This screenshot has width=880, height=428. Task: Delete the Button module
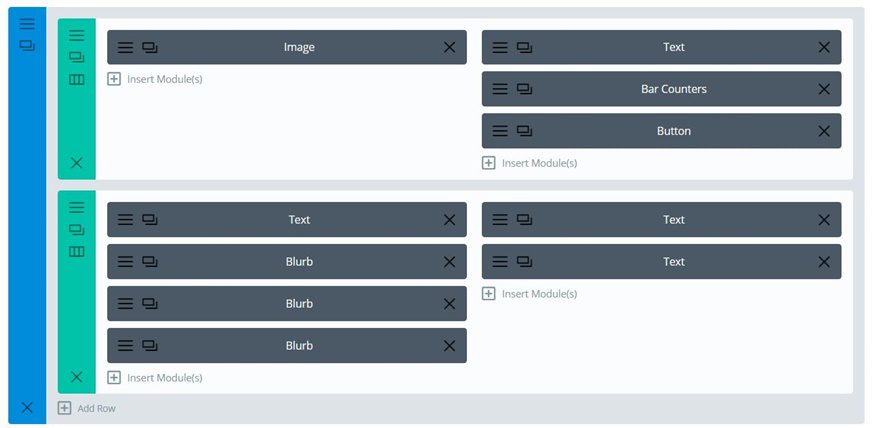[x=824, y=131]
